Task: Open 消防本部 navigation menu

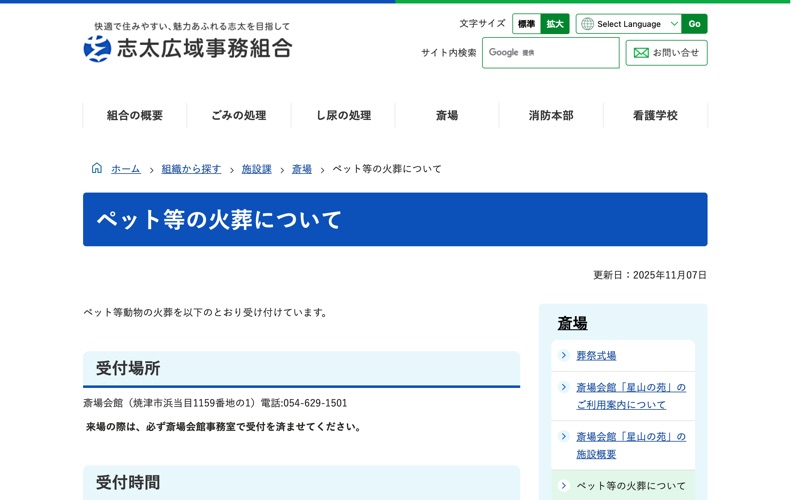Action: [x=551, y=115]
